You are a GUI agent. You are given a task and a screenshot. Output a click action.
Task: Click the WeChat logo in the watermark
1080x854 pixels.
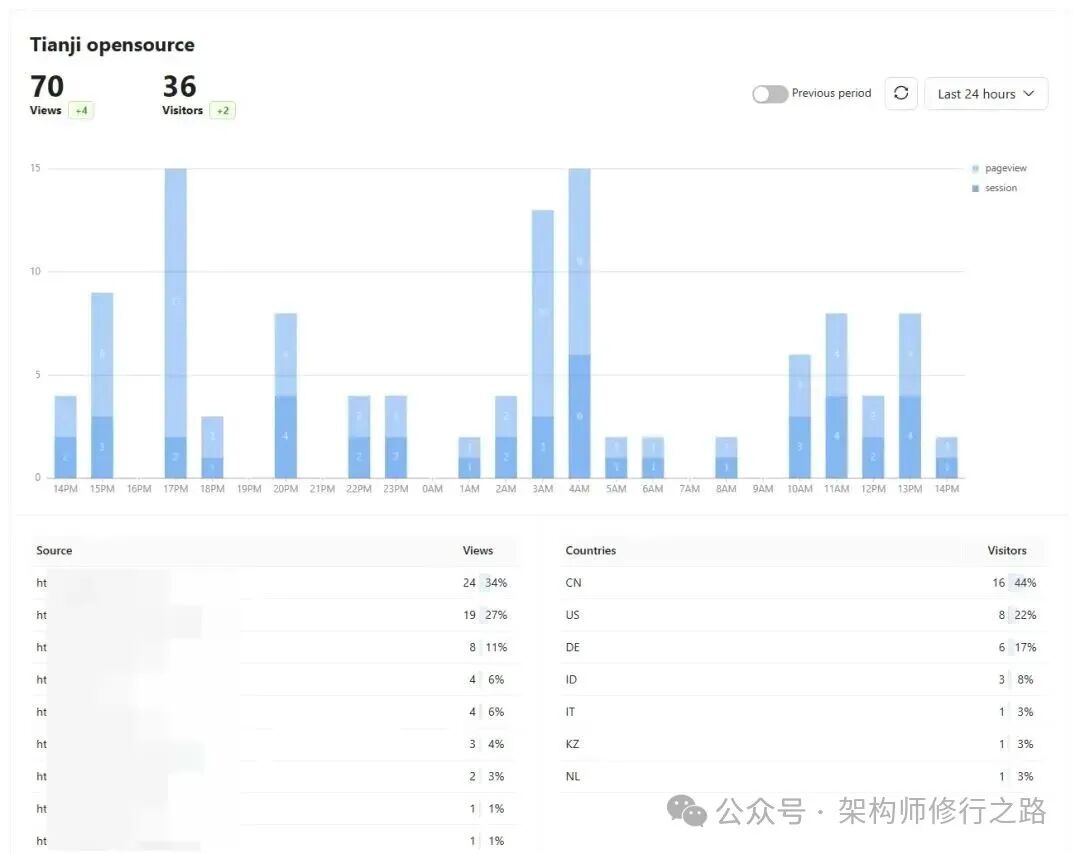pyautogui.click(x=686, y=814)
